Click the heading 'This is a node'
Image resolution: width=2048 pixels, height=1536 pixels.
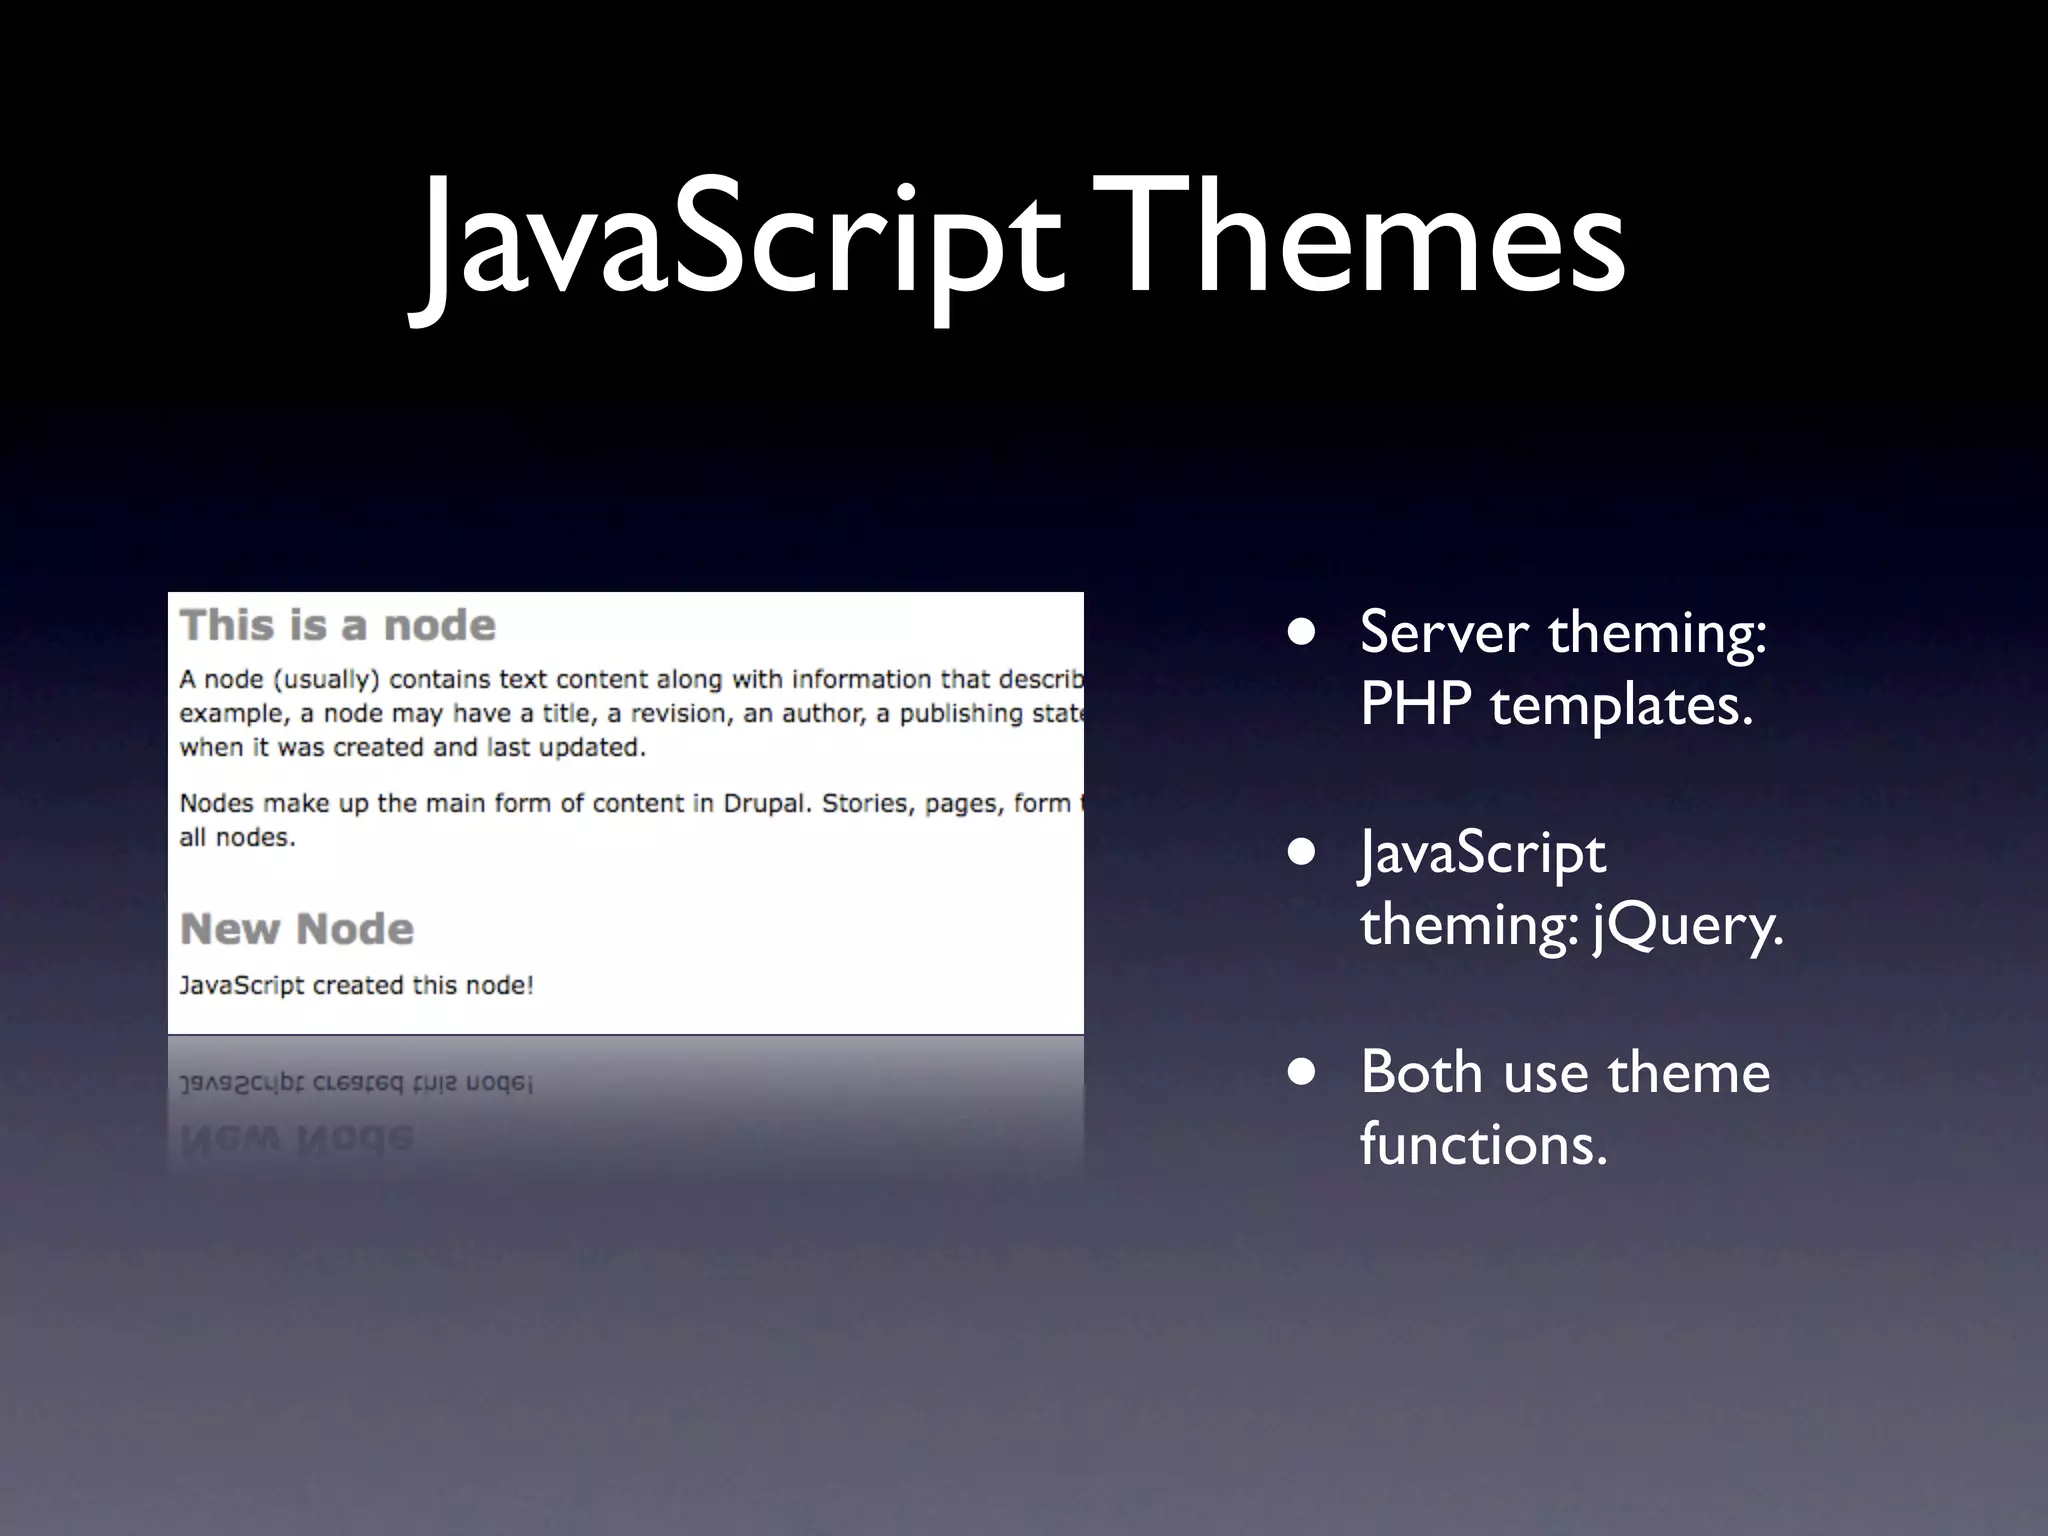(338, 625)
